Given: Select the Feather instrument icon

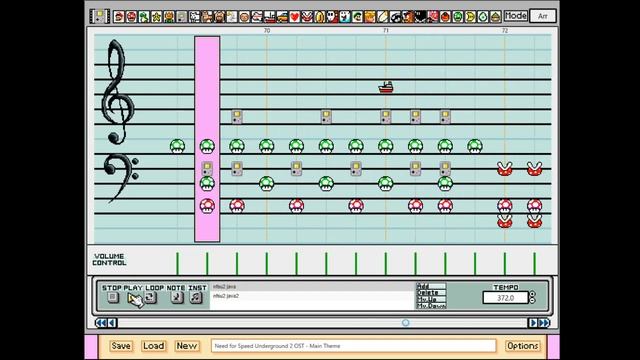Looking at the screenshot, I should click(x=383, y=17).
